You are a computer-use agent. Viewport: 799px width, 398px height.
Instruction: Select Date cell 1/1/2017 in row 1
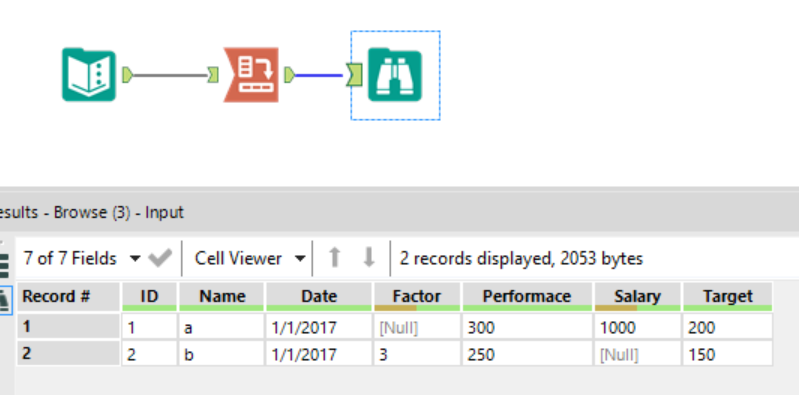click(x=319, y=327)
